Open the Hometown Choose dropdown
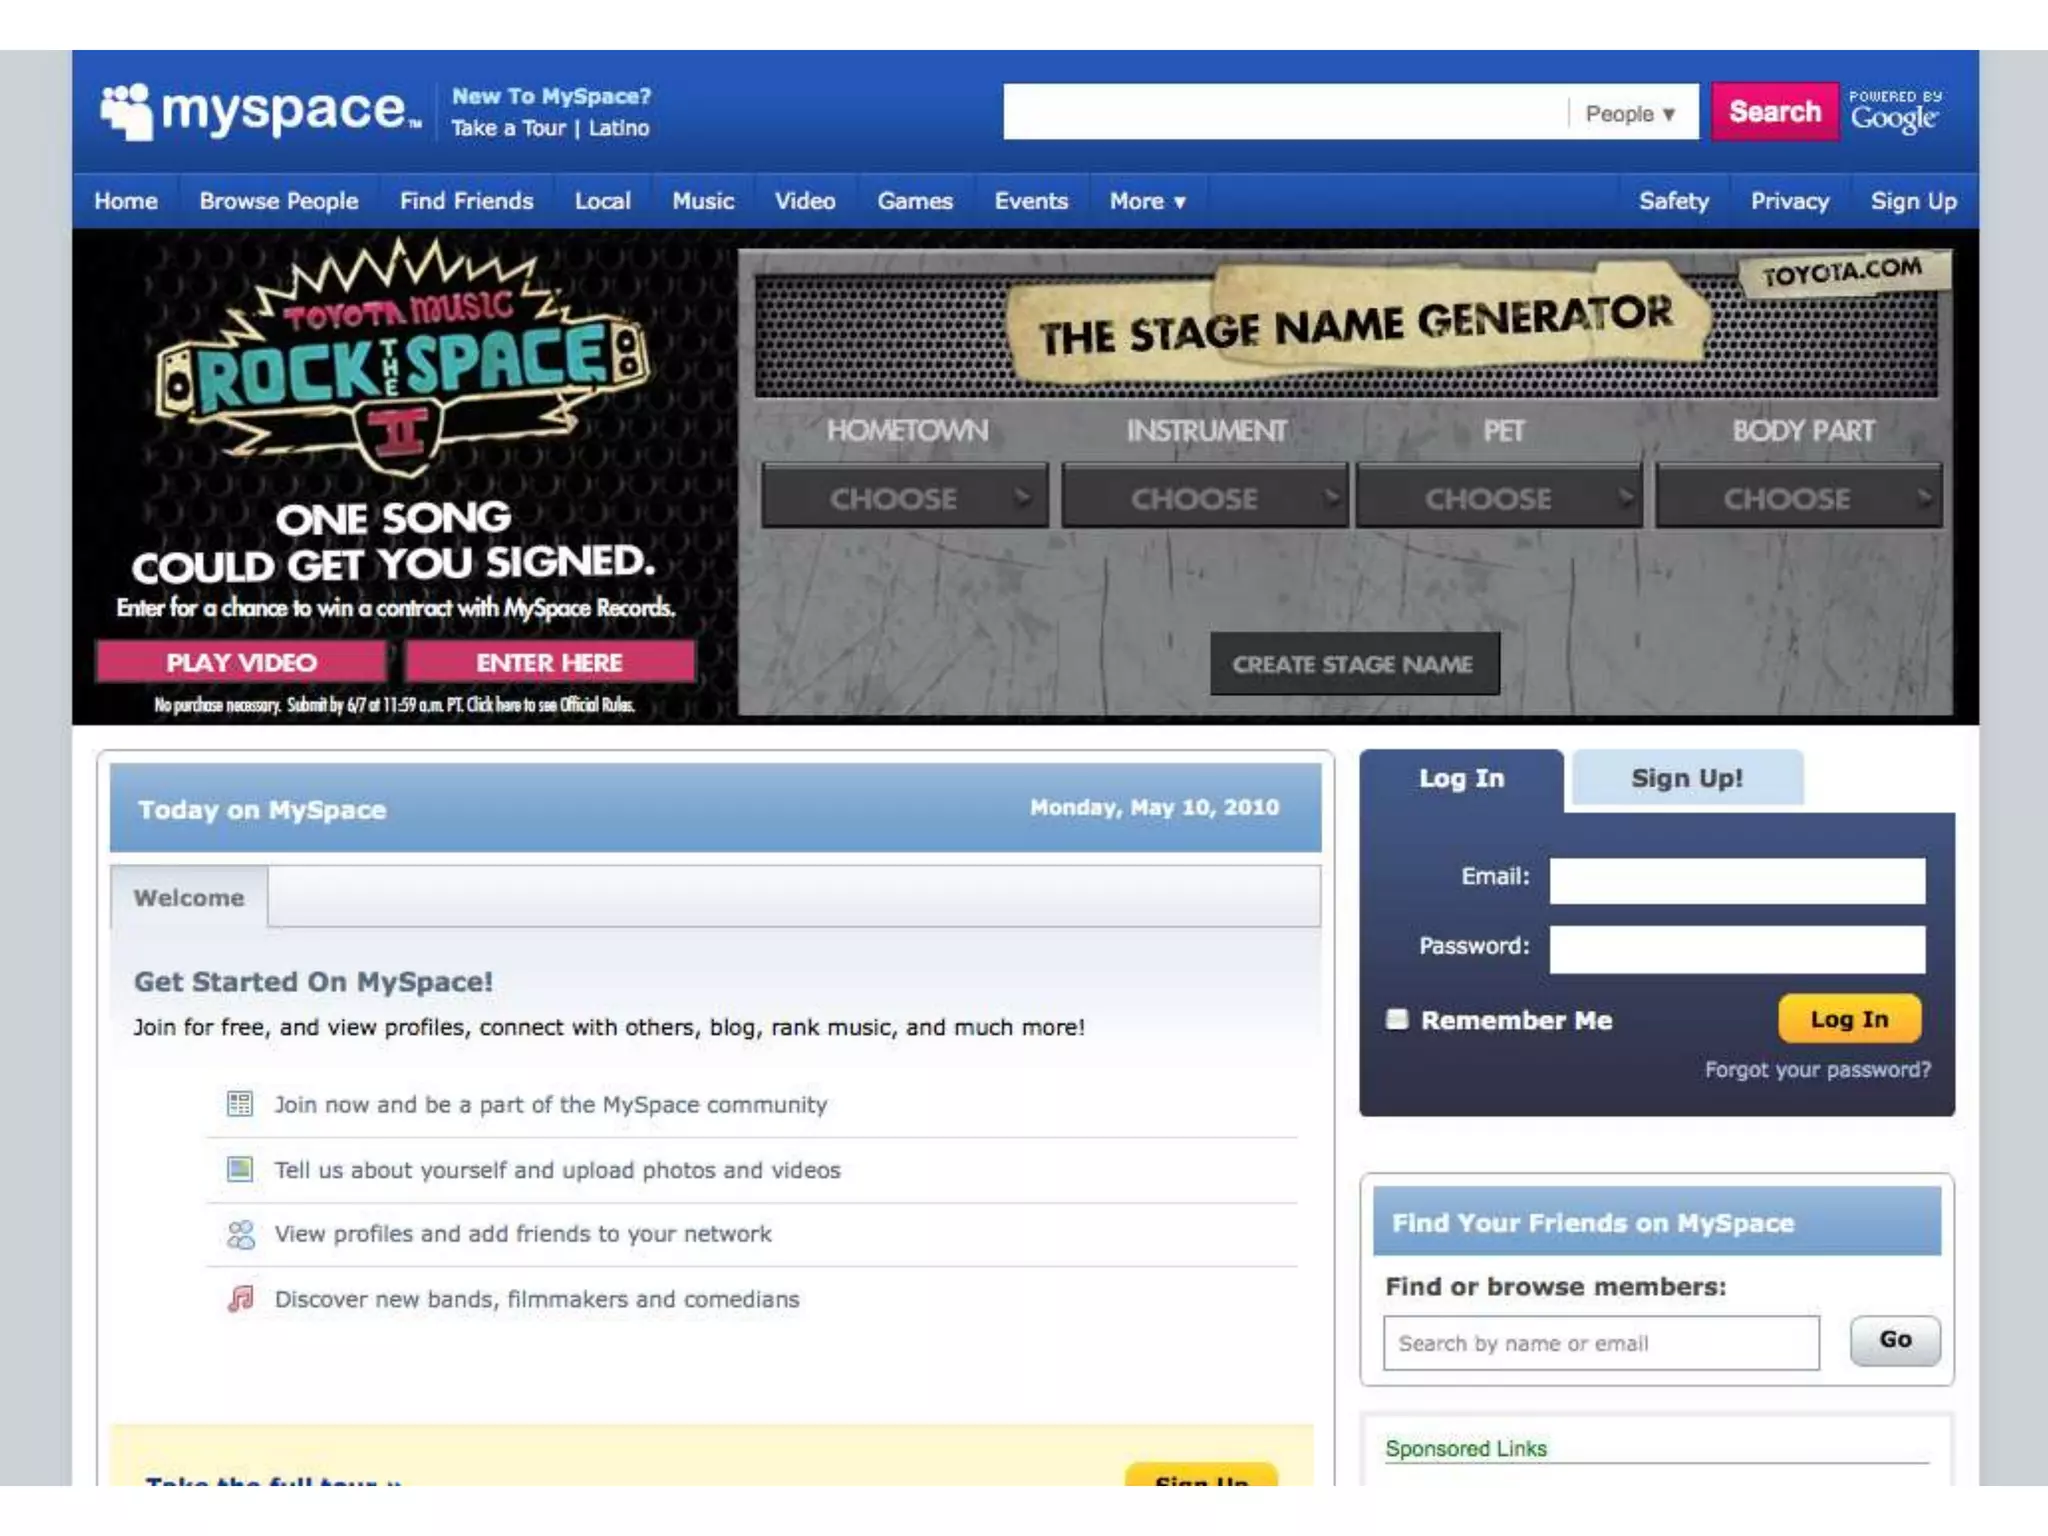Screen dimensions: 2048x1536 click(x=904, y=497)
